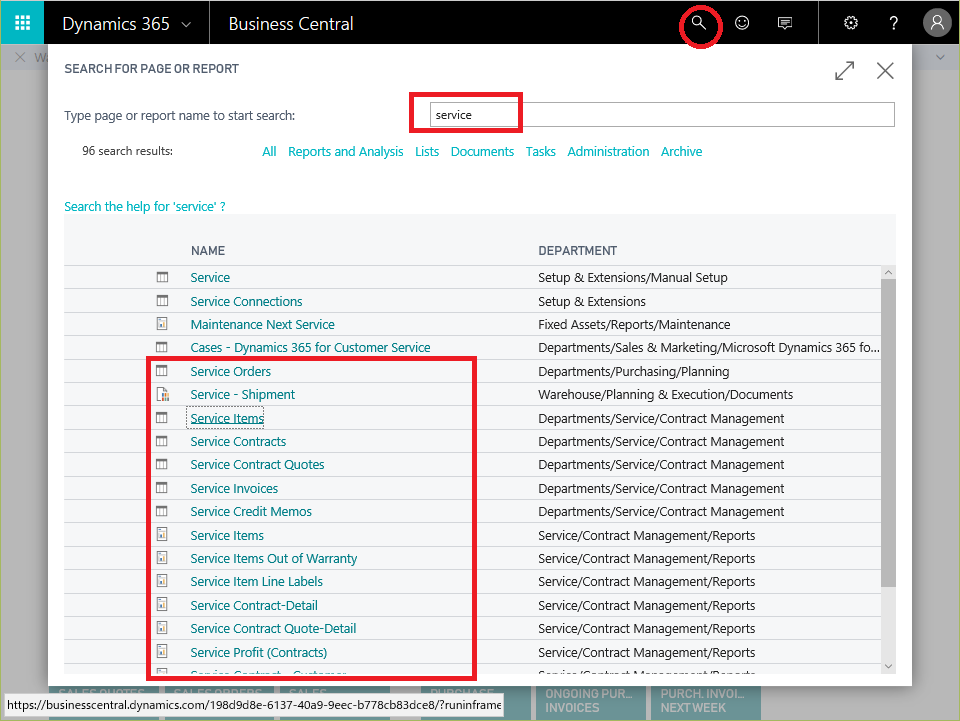Filter results by Lists

click(x=427, y=152)
